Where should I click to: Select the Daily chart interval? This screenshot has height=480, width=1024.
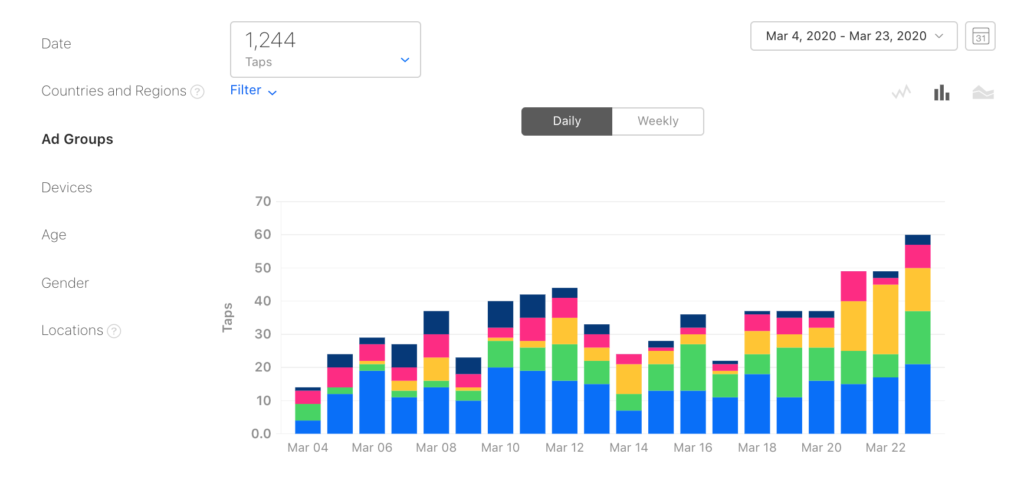tap(567, 121)
